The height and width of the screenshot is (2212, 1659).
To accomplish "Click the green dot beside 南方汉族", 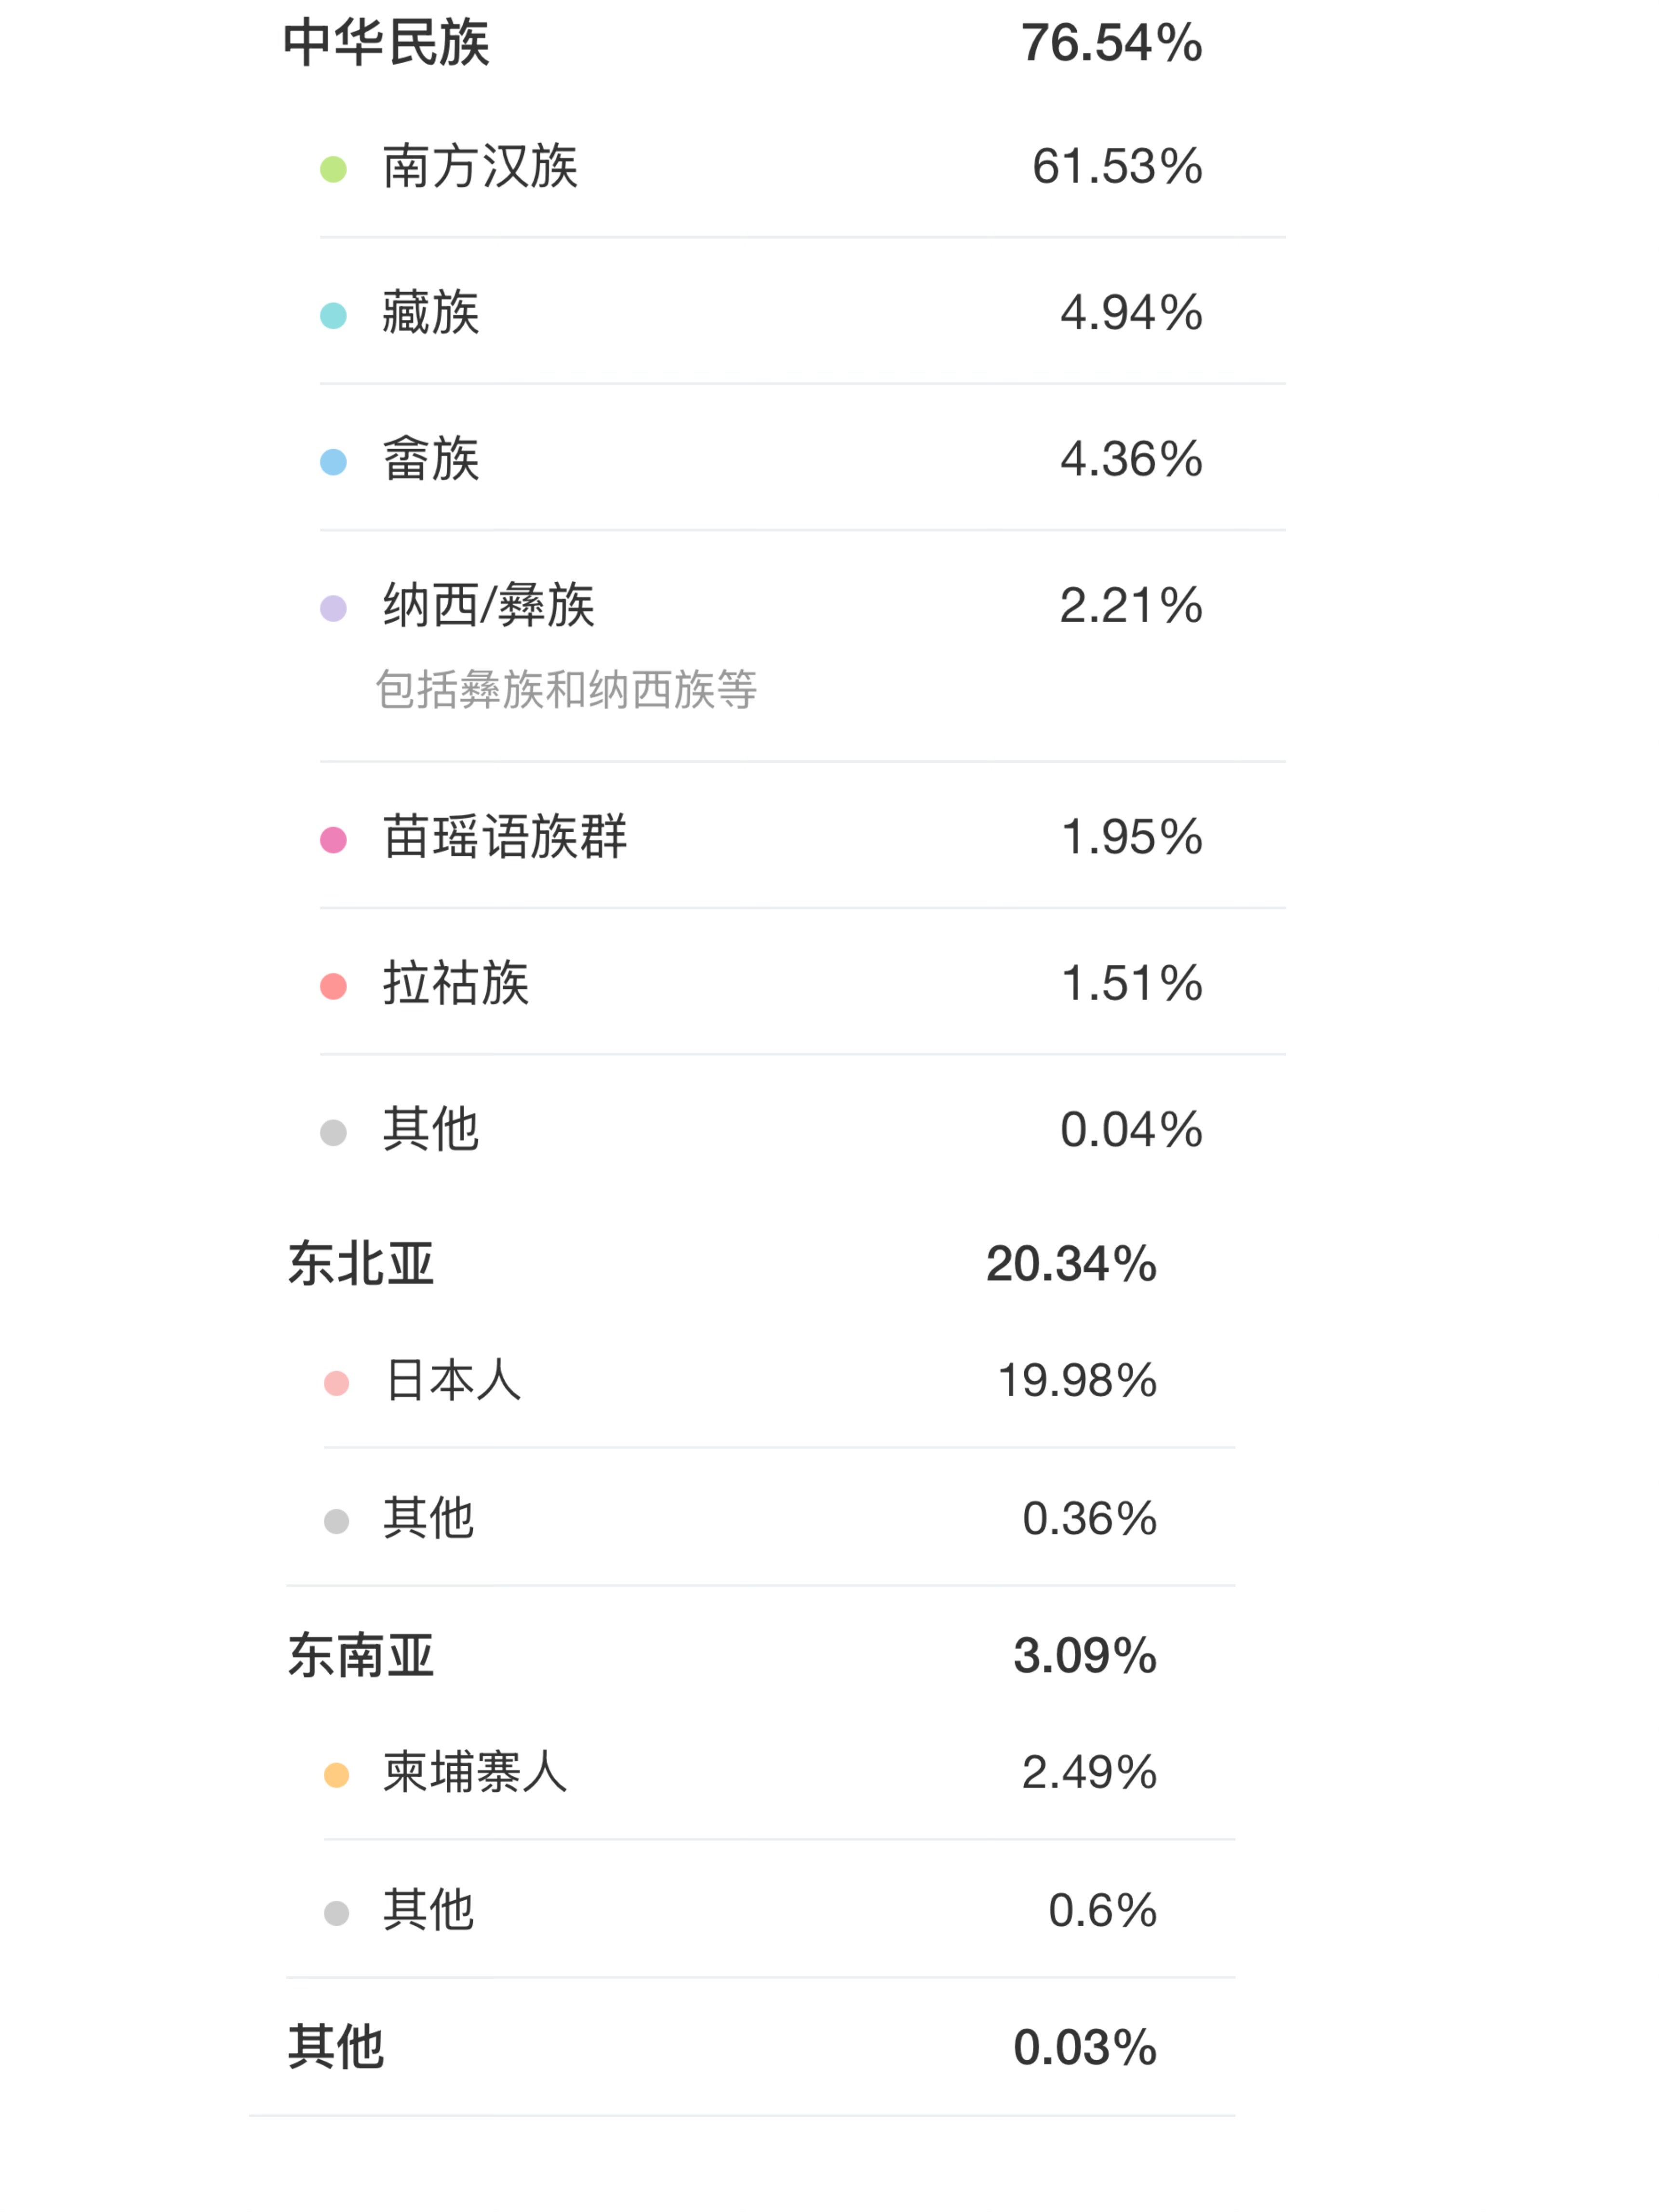I will tap(333, 169).
